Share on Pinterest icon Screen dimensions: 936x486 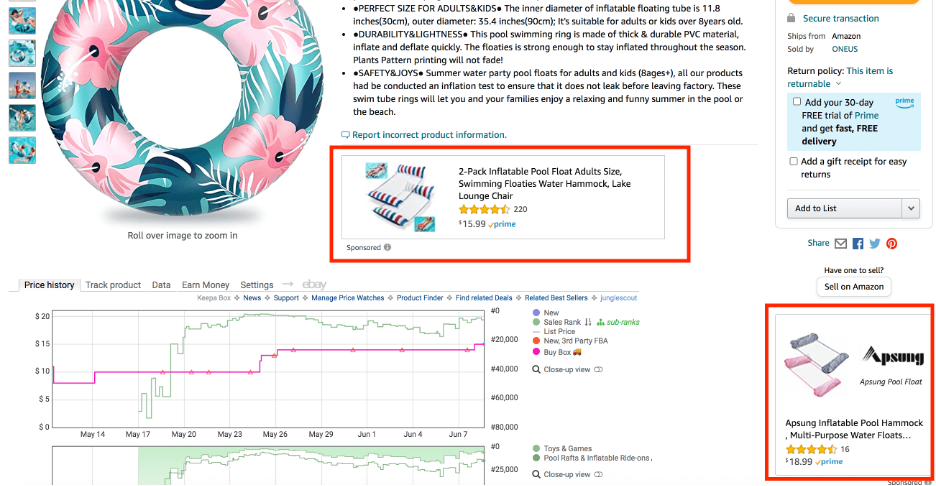(x=892, y=244)
